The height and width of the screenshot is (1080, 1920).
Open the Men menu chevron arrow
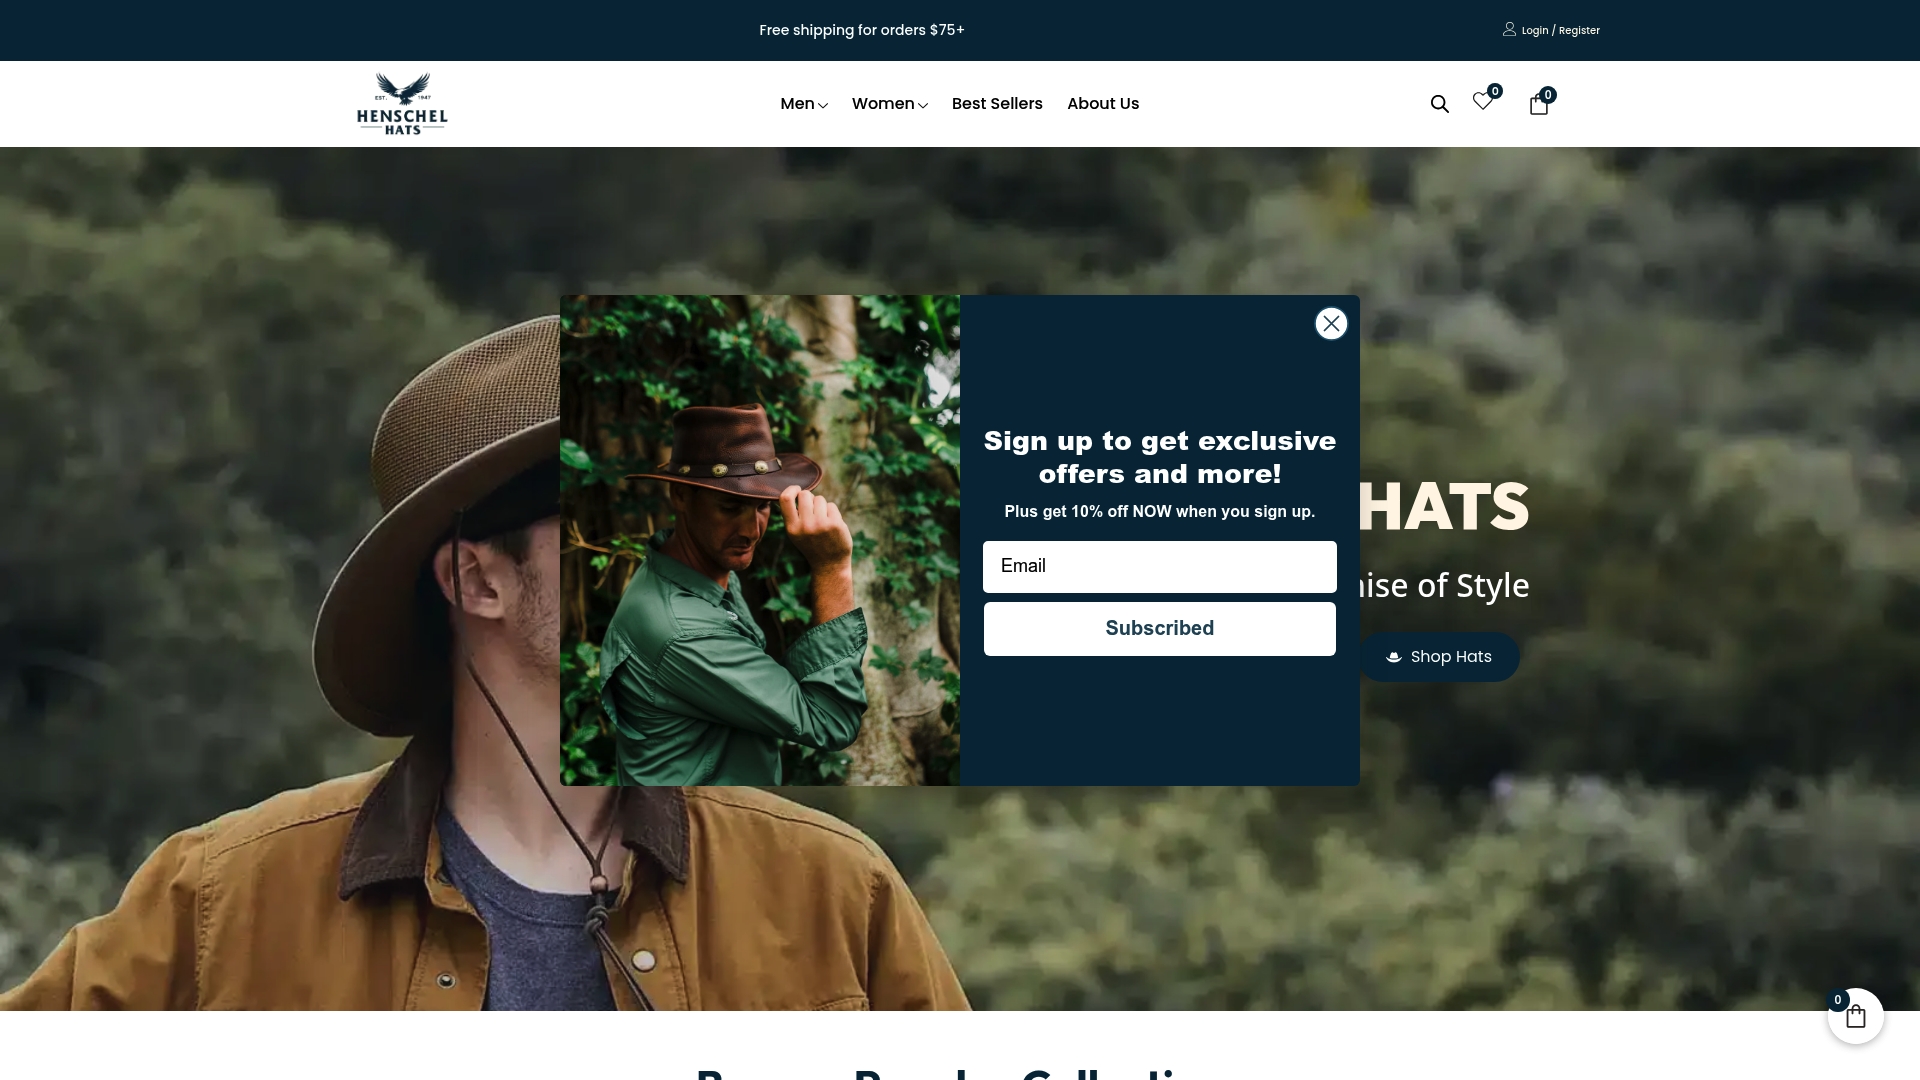[824, 105]
